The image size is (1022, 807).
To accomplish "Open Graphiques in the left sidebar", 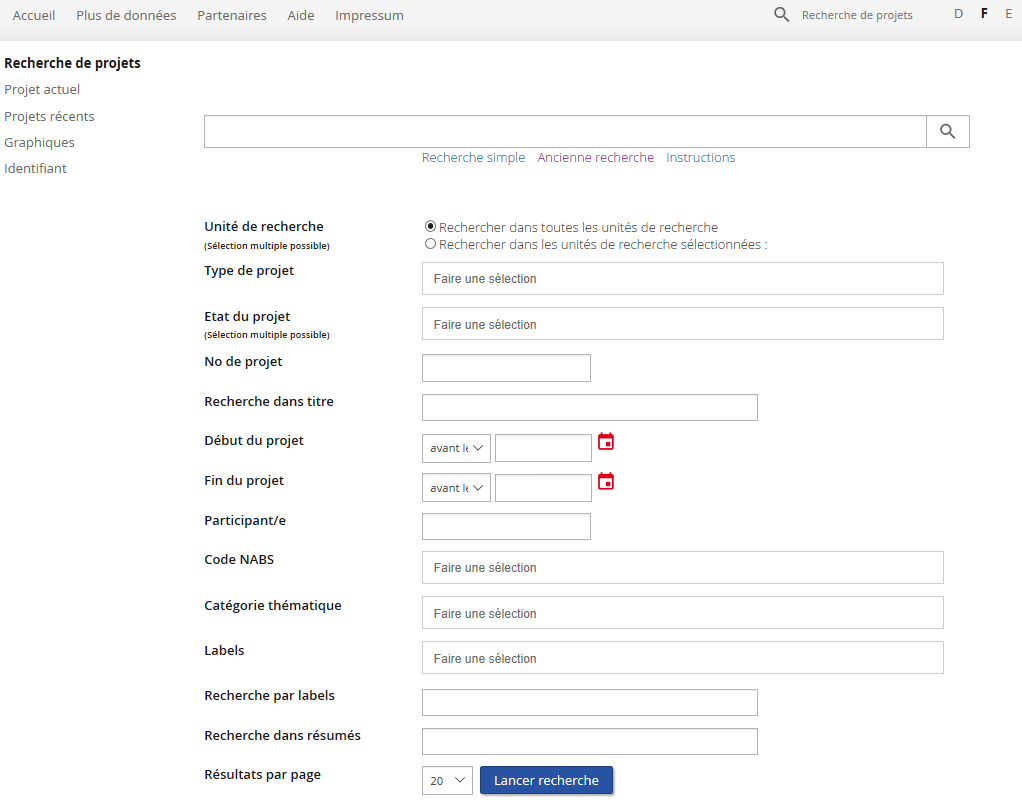I will [39, 142].
